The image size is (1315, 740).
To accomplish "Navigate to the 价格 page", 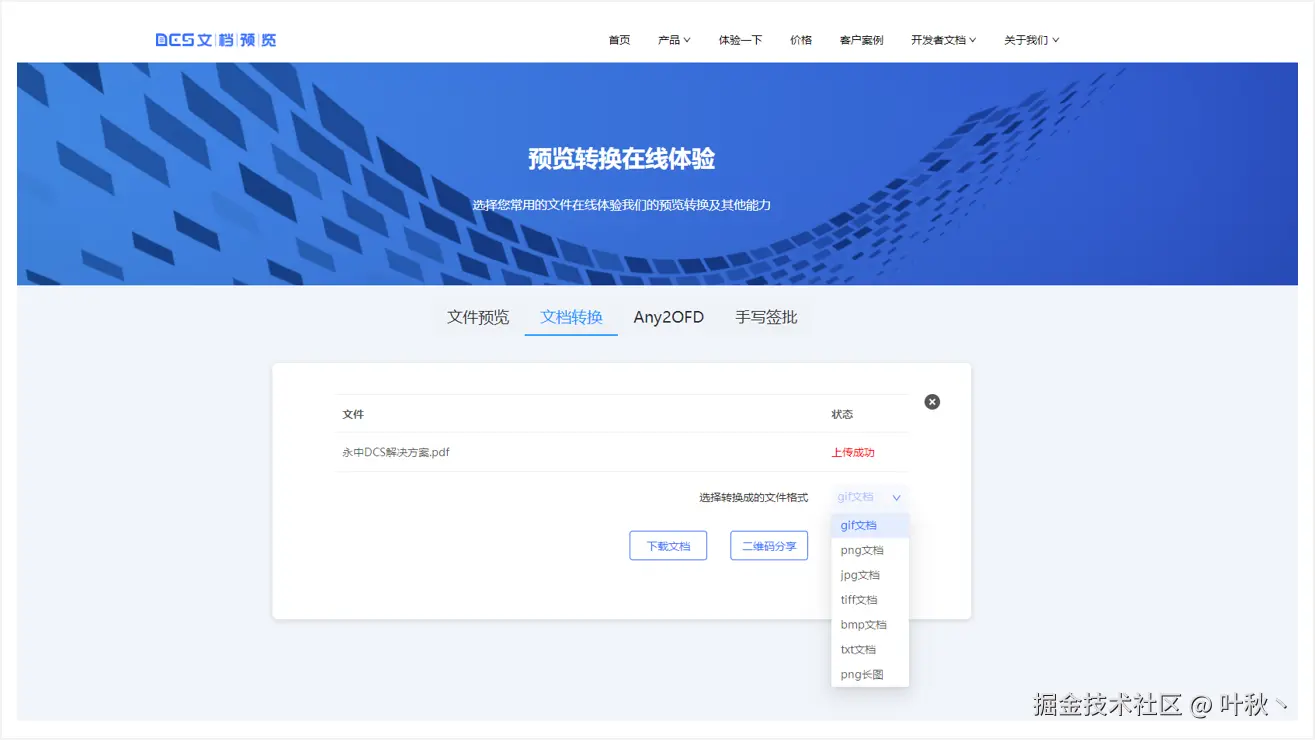I will [800, 39].
